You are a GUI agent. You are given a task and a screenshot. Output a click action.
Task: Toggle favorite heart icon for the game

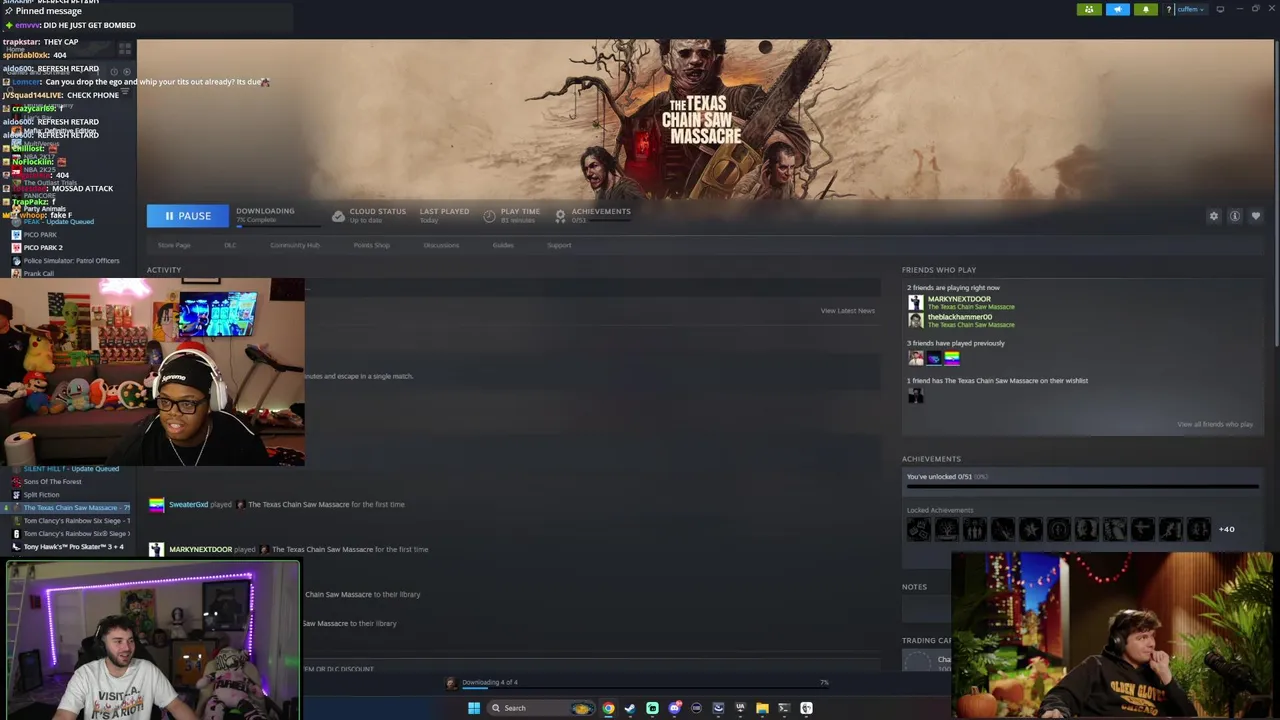pos(1256,216)
